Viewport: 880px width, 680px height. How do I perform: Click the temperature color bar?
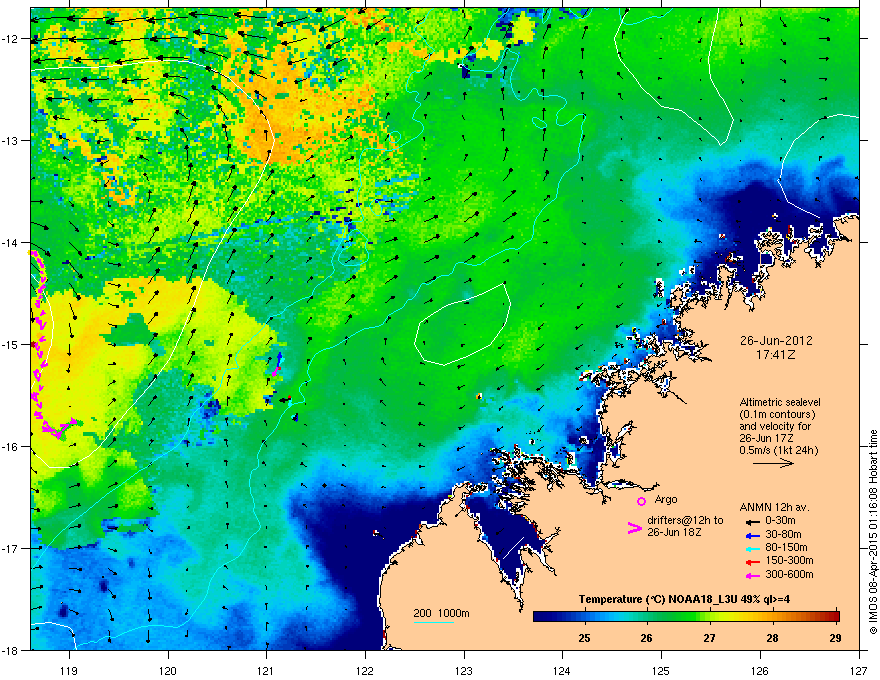click(686, 617)
